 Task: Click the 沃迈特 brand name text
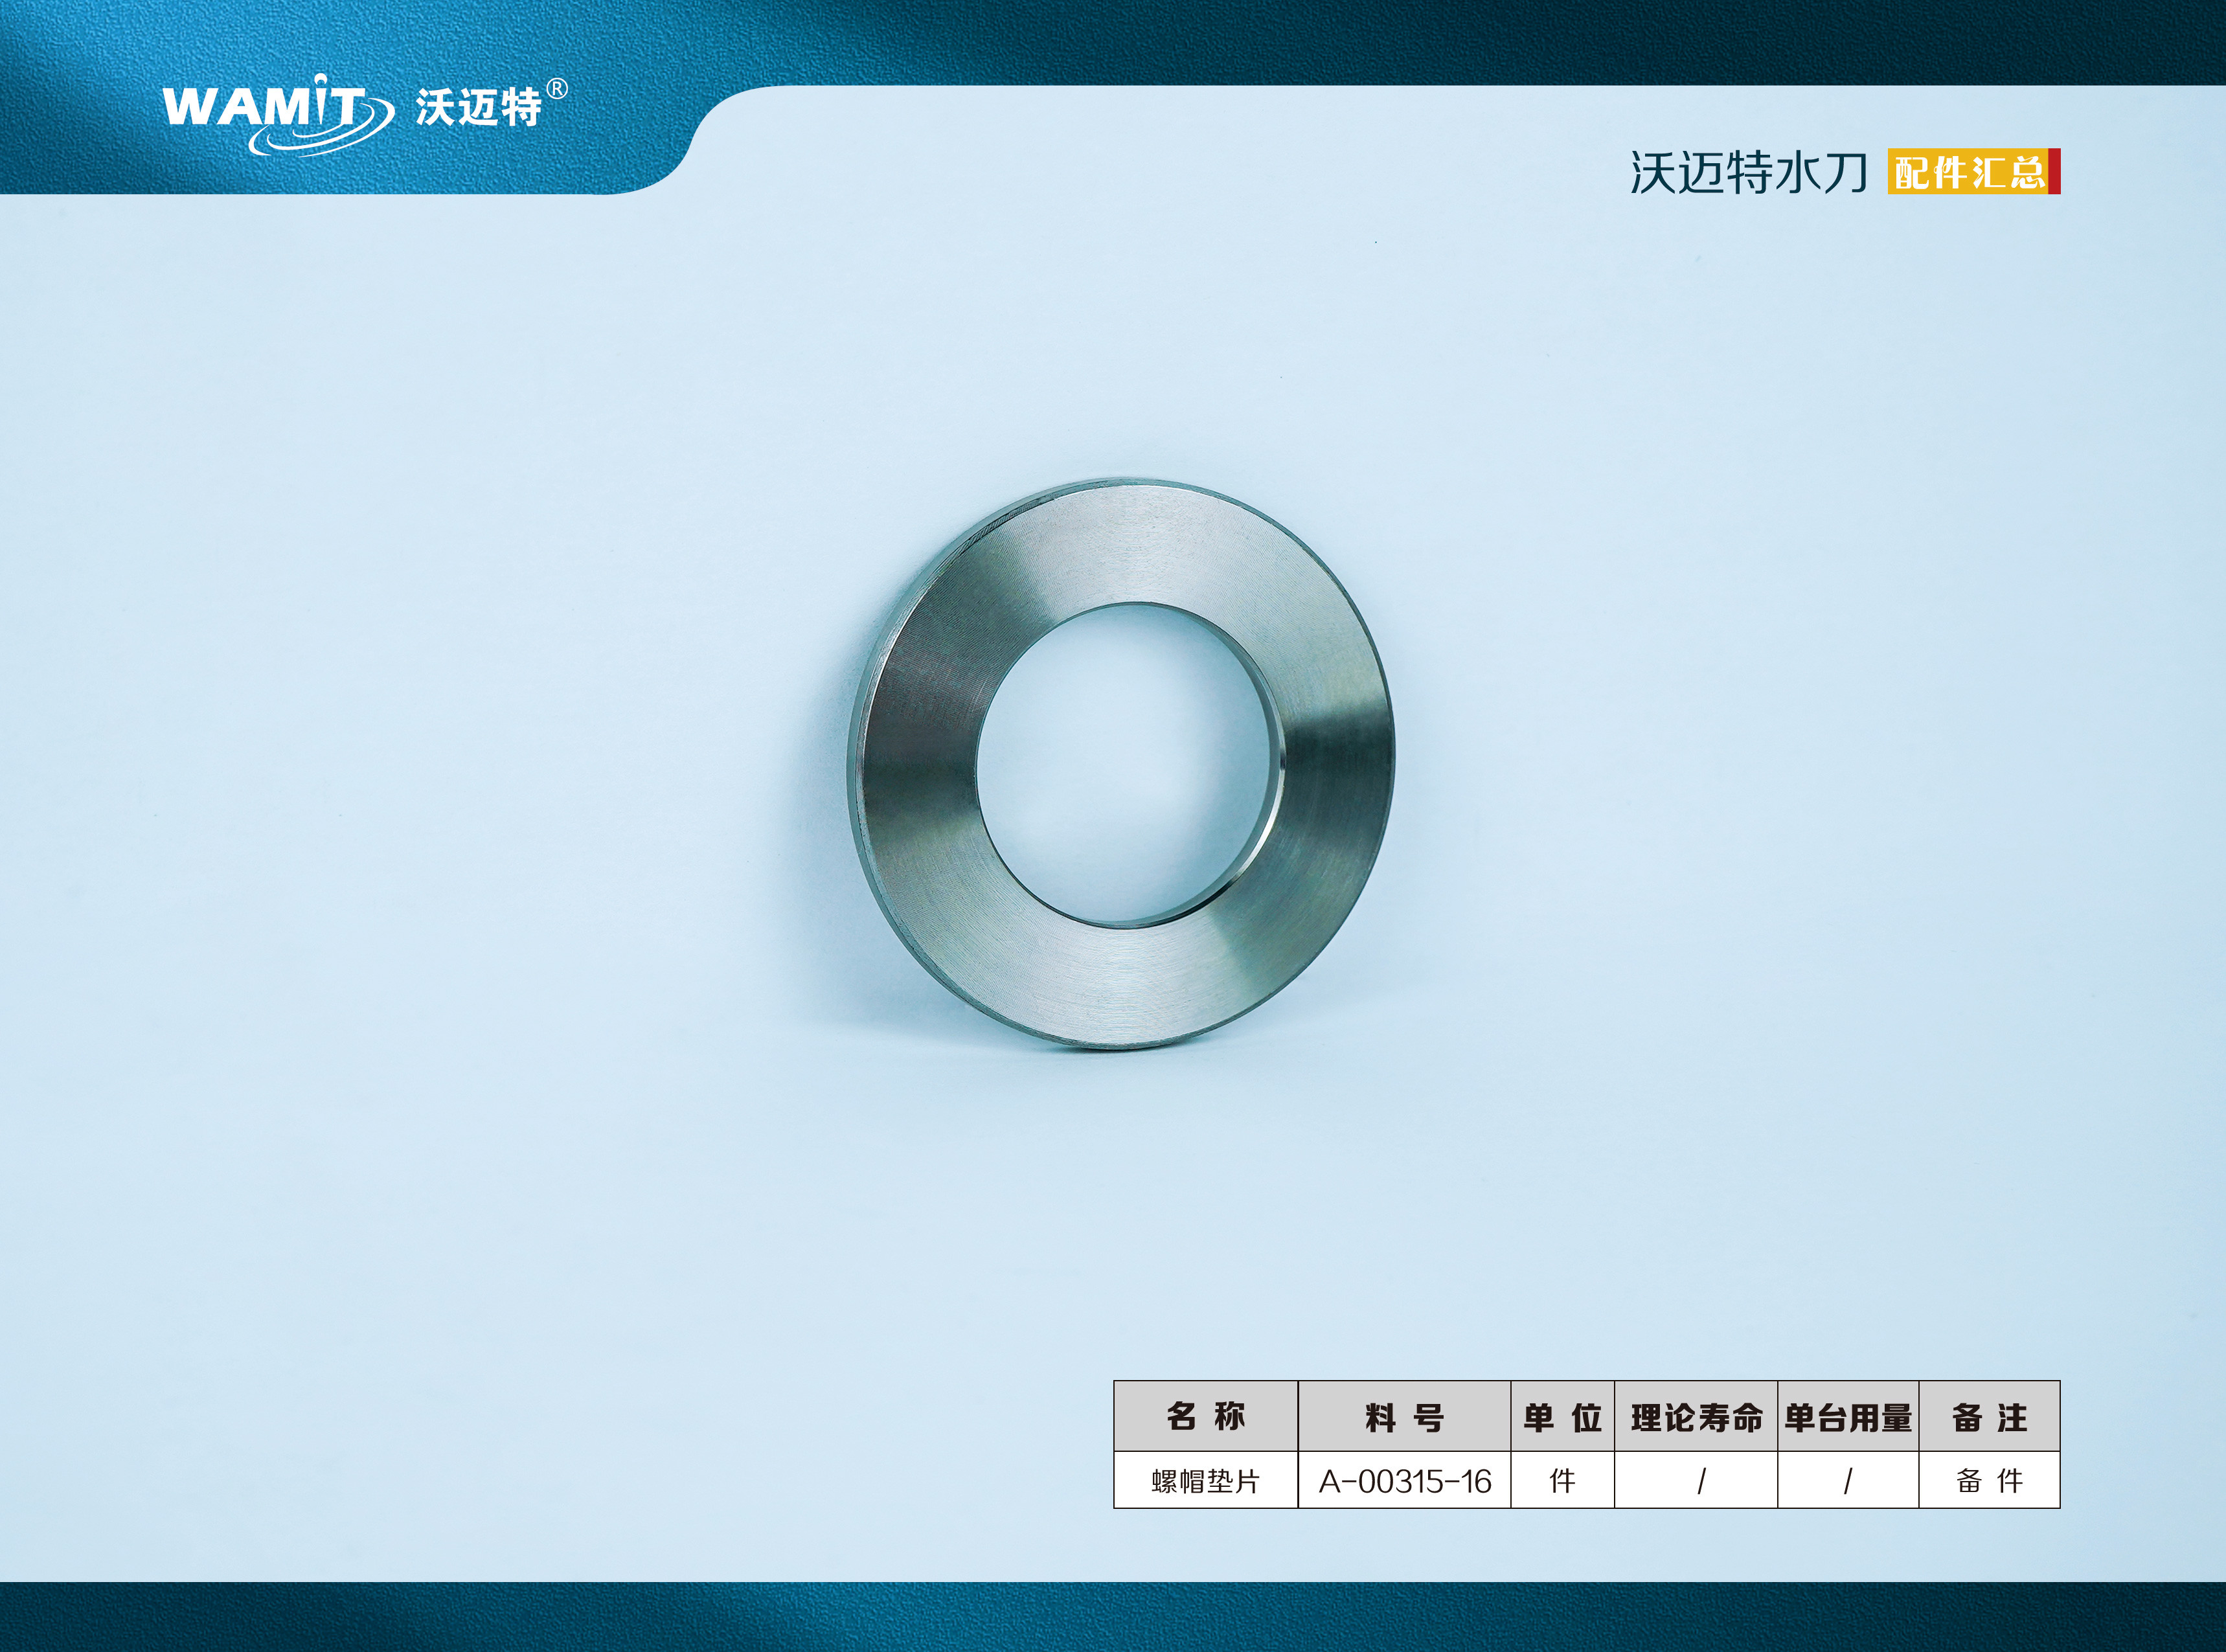479,108
